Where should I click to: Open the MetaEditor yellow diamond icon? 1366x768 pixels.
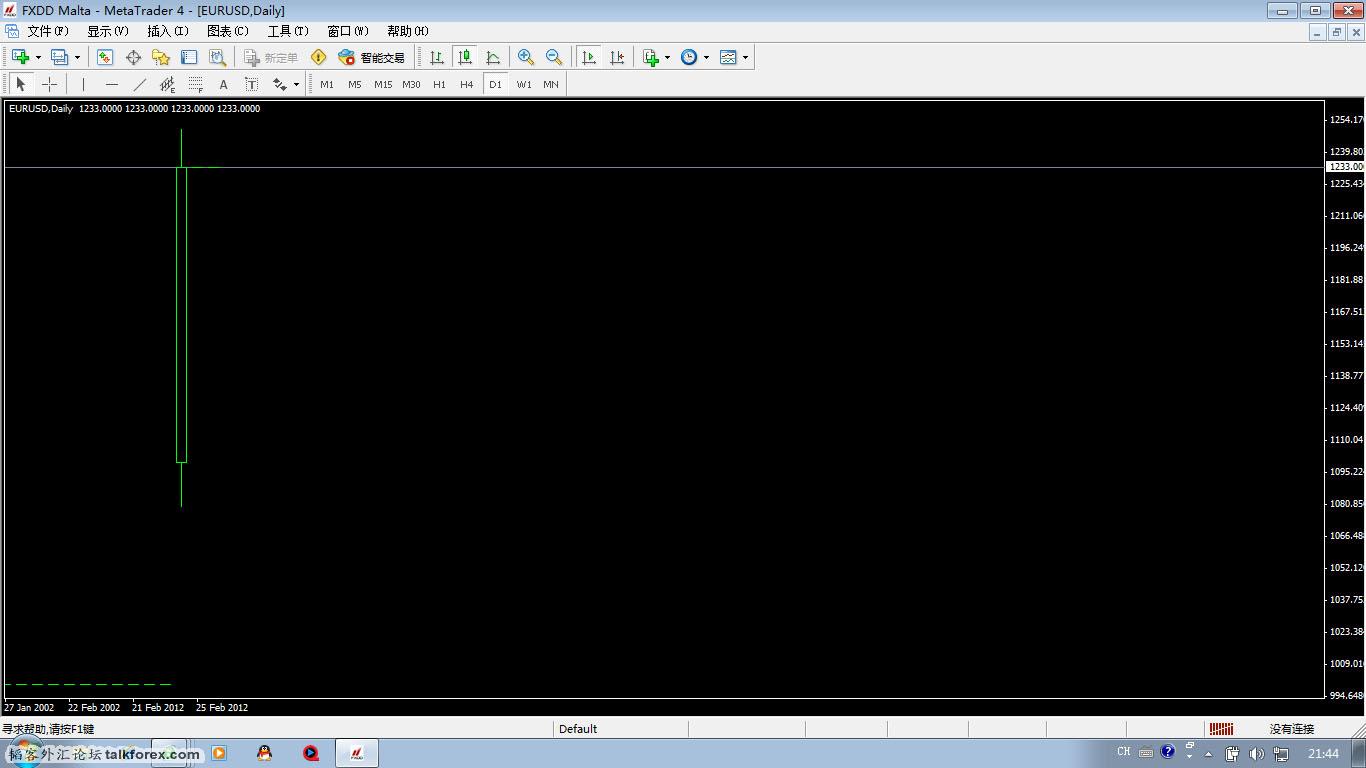[319, 57]
